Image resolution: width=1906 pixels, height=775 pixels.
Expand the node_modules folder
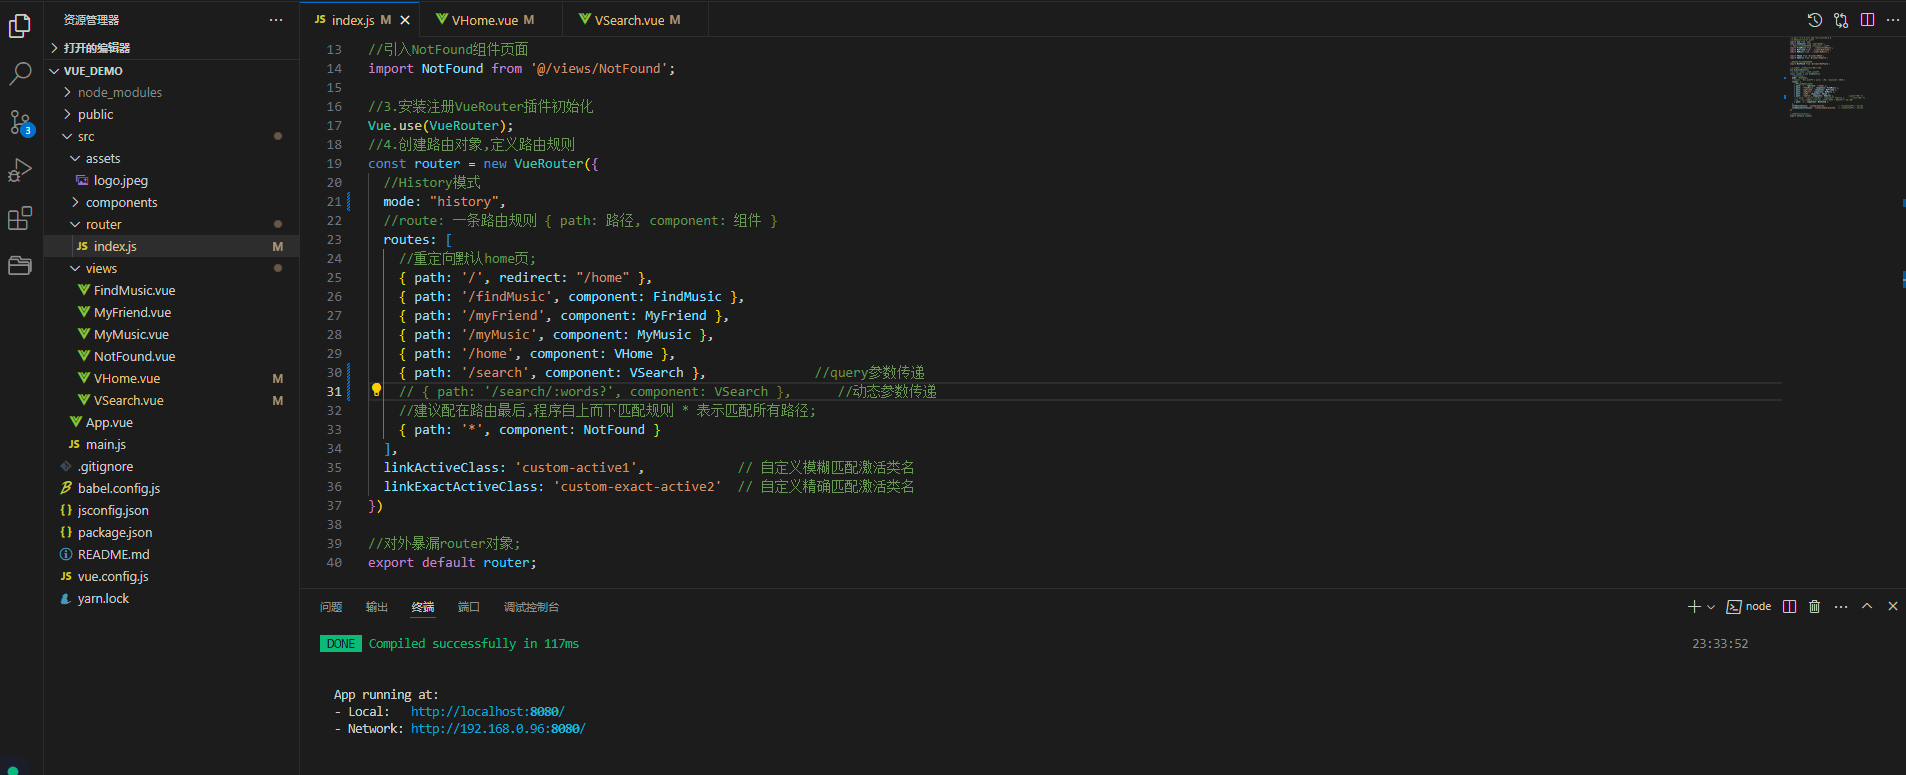(x=172, y=92)
